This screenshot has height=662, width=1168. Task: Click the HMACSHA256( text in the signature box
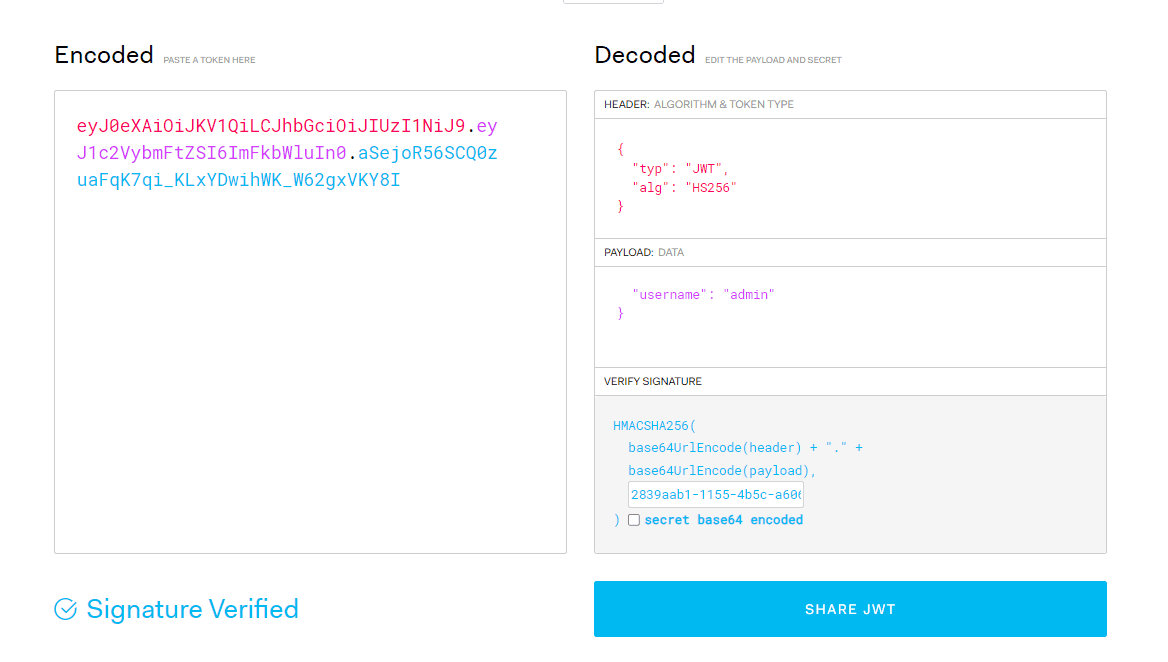658,426
